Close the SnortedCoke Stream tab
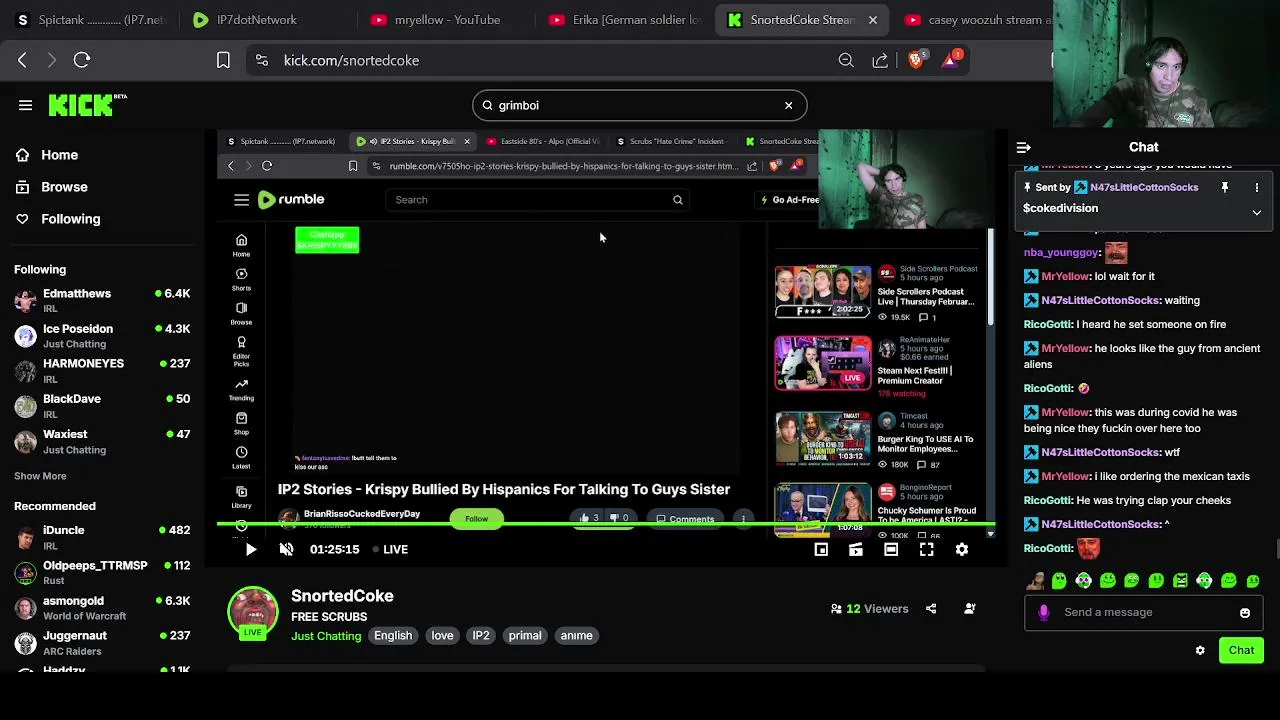Screen dimensions: 1280x720 click(x=872, y=19)
